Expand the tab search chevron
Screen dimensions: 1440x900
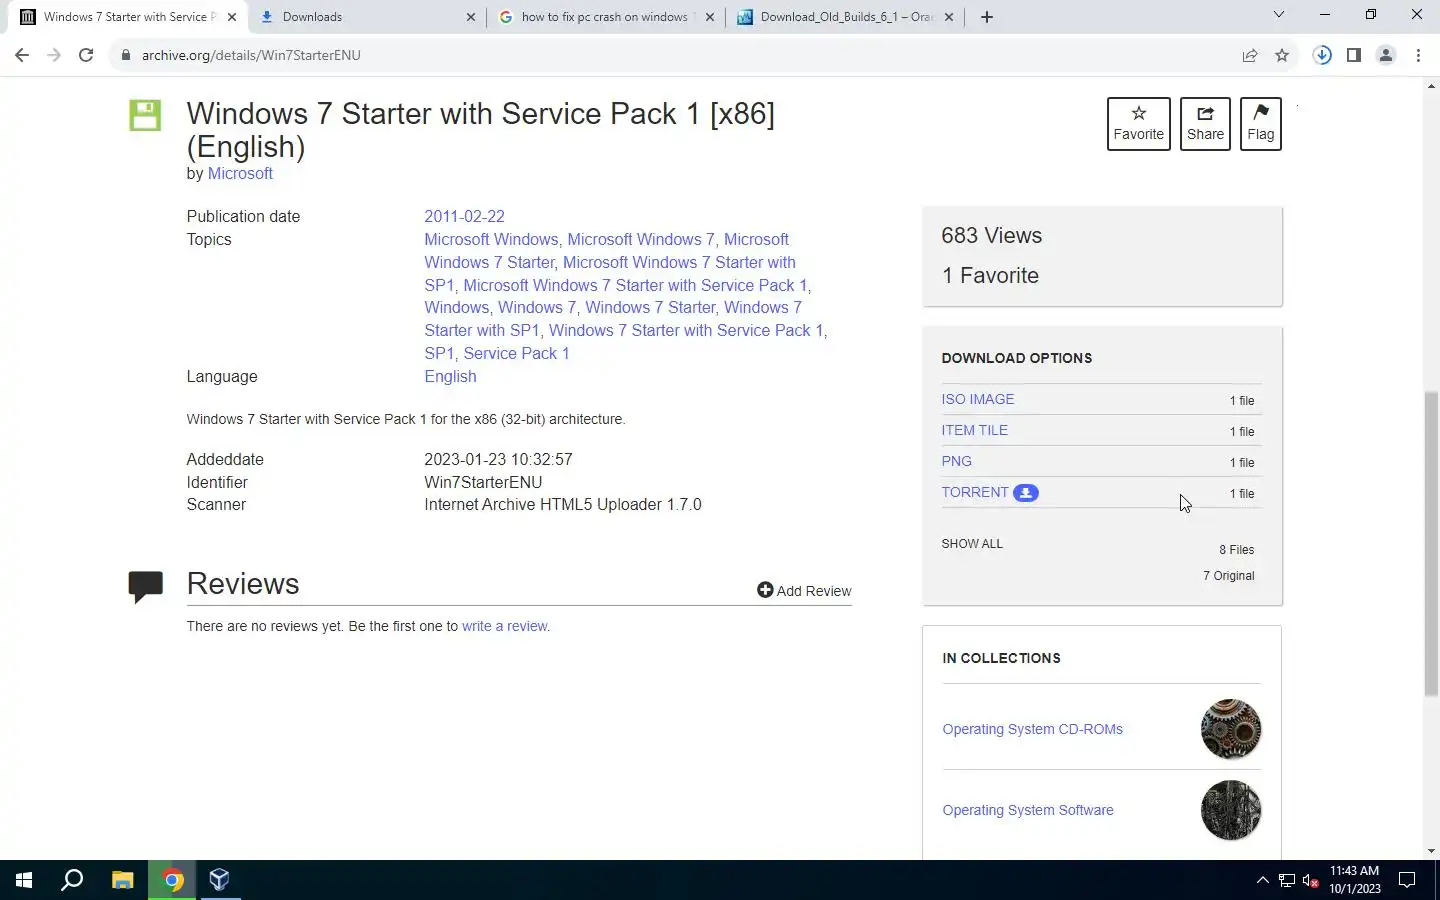[1278, 15]
